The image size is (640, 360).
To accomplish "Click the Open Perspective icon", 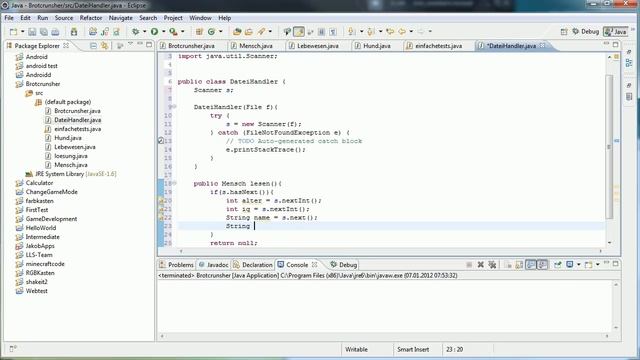I will click(x=564, y=31).
